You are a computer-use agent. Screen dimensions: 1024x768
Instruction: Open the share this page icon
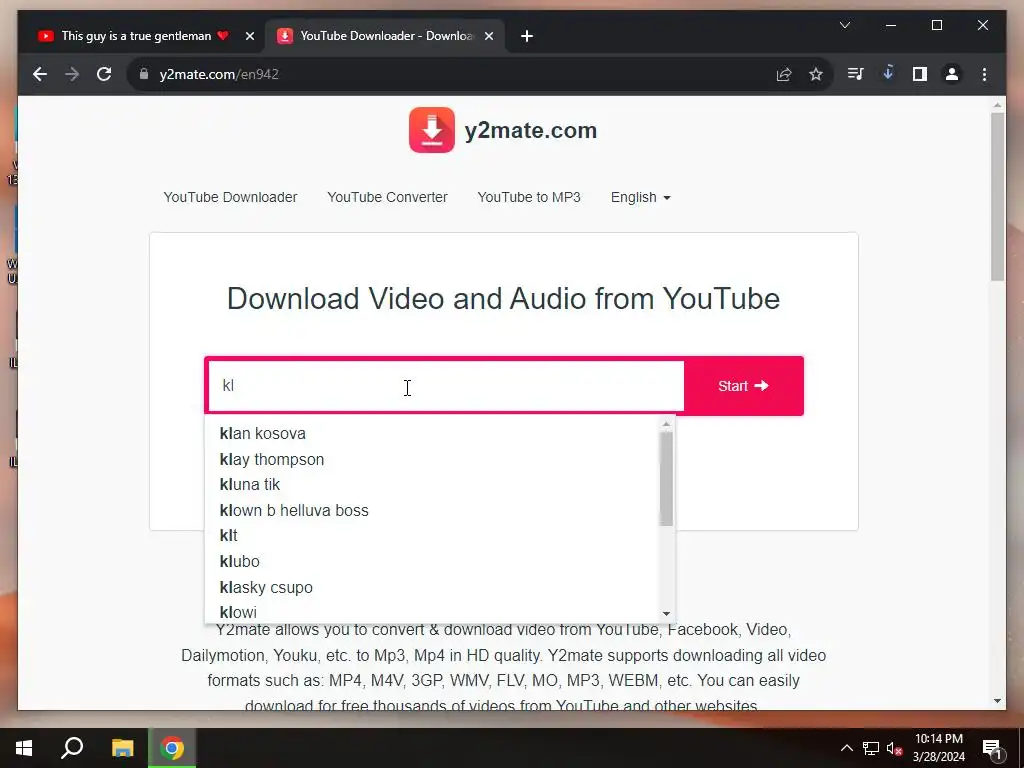tap(784, 74)
